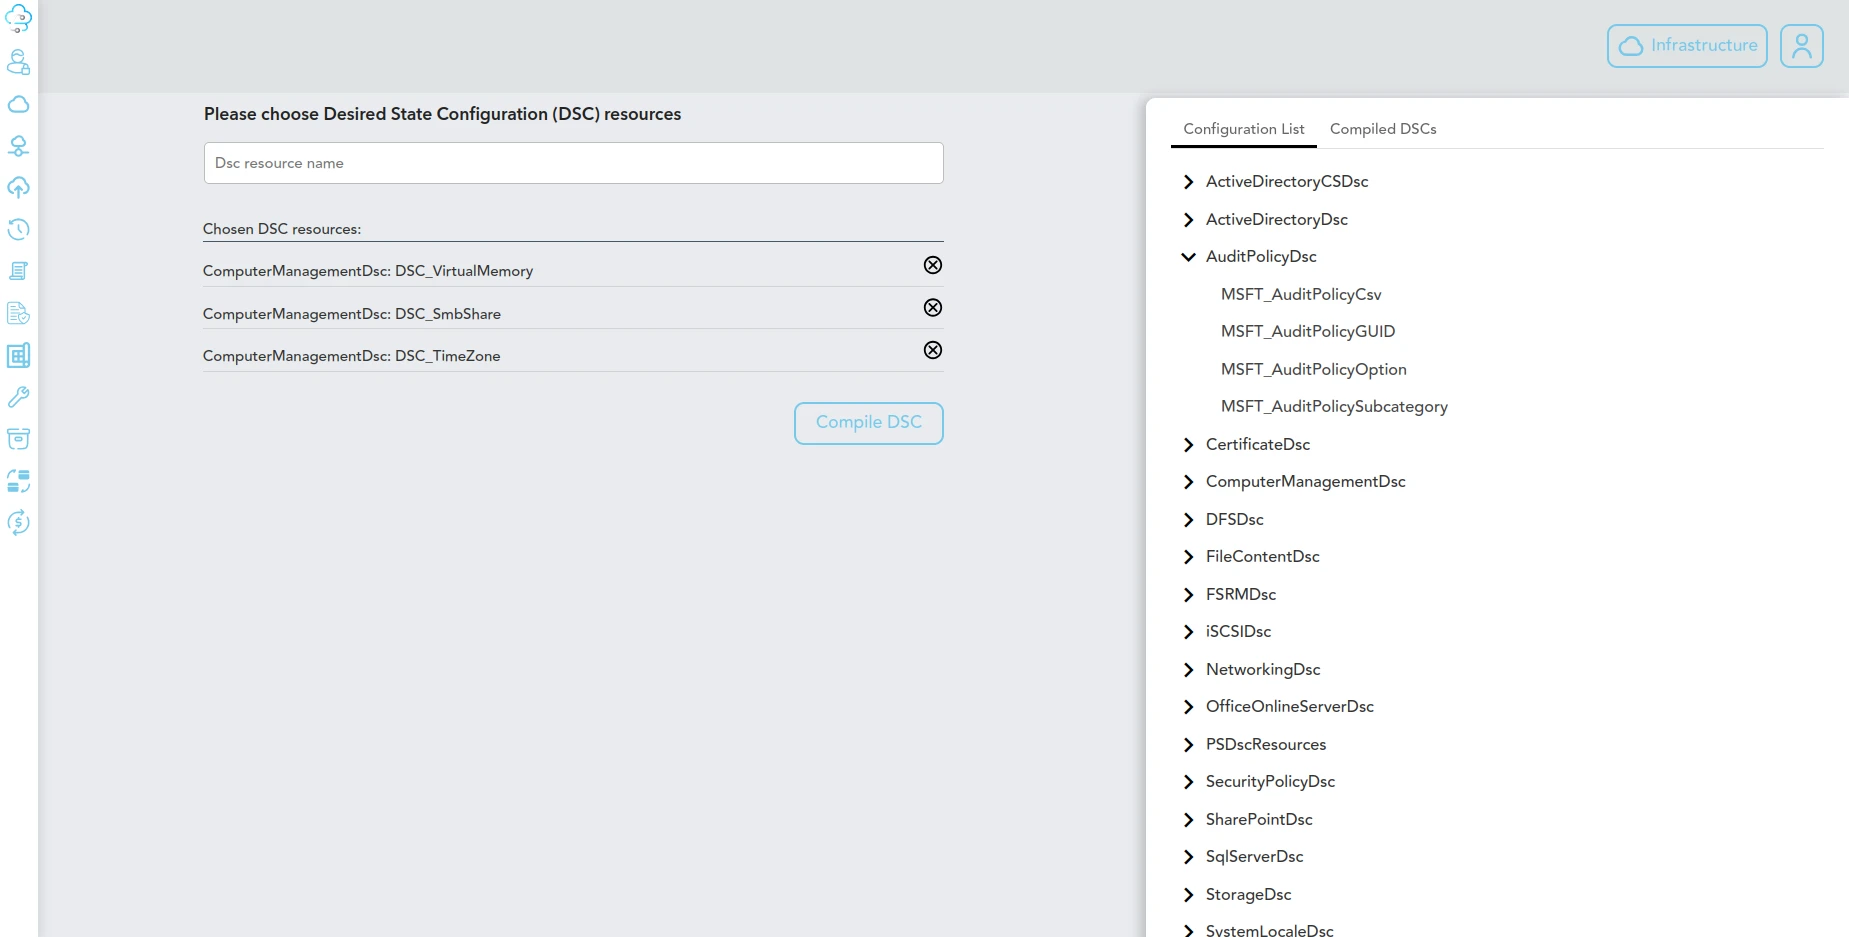Viewport: 1849px width, 937px height.
Task: Open the plain cloud icon in sidebar
Action: [x=18, y=104]
